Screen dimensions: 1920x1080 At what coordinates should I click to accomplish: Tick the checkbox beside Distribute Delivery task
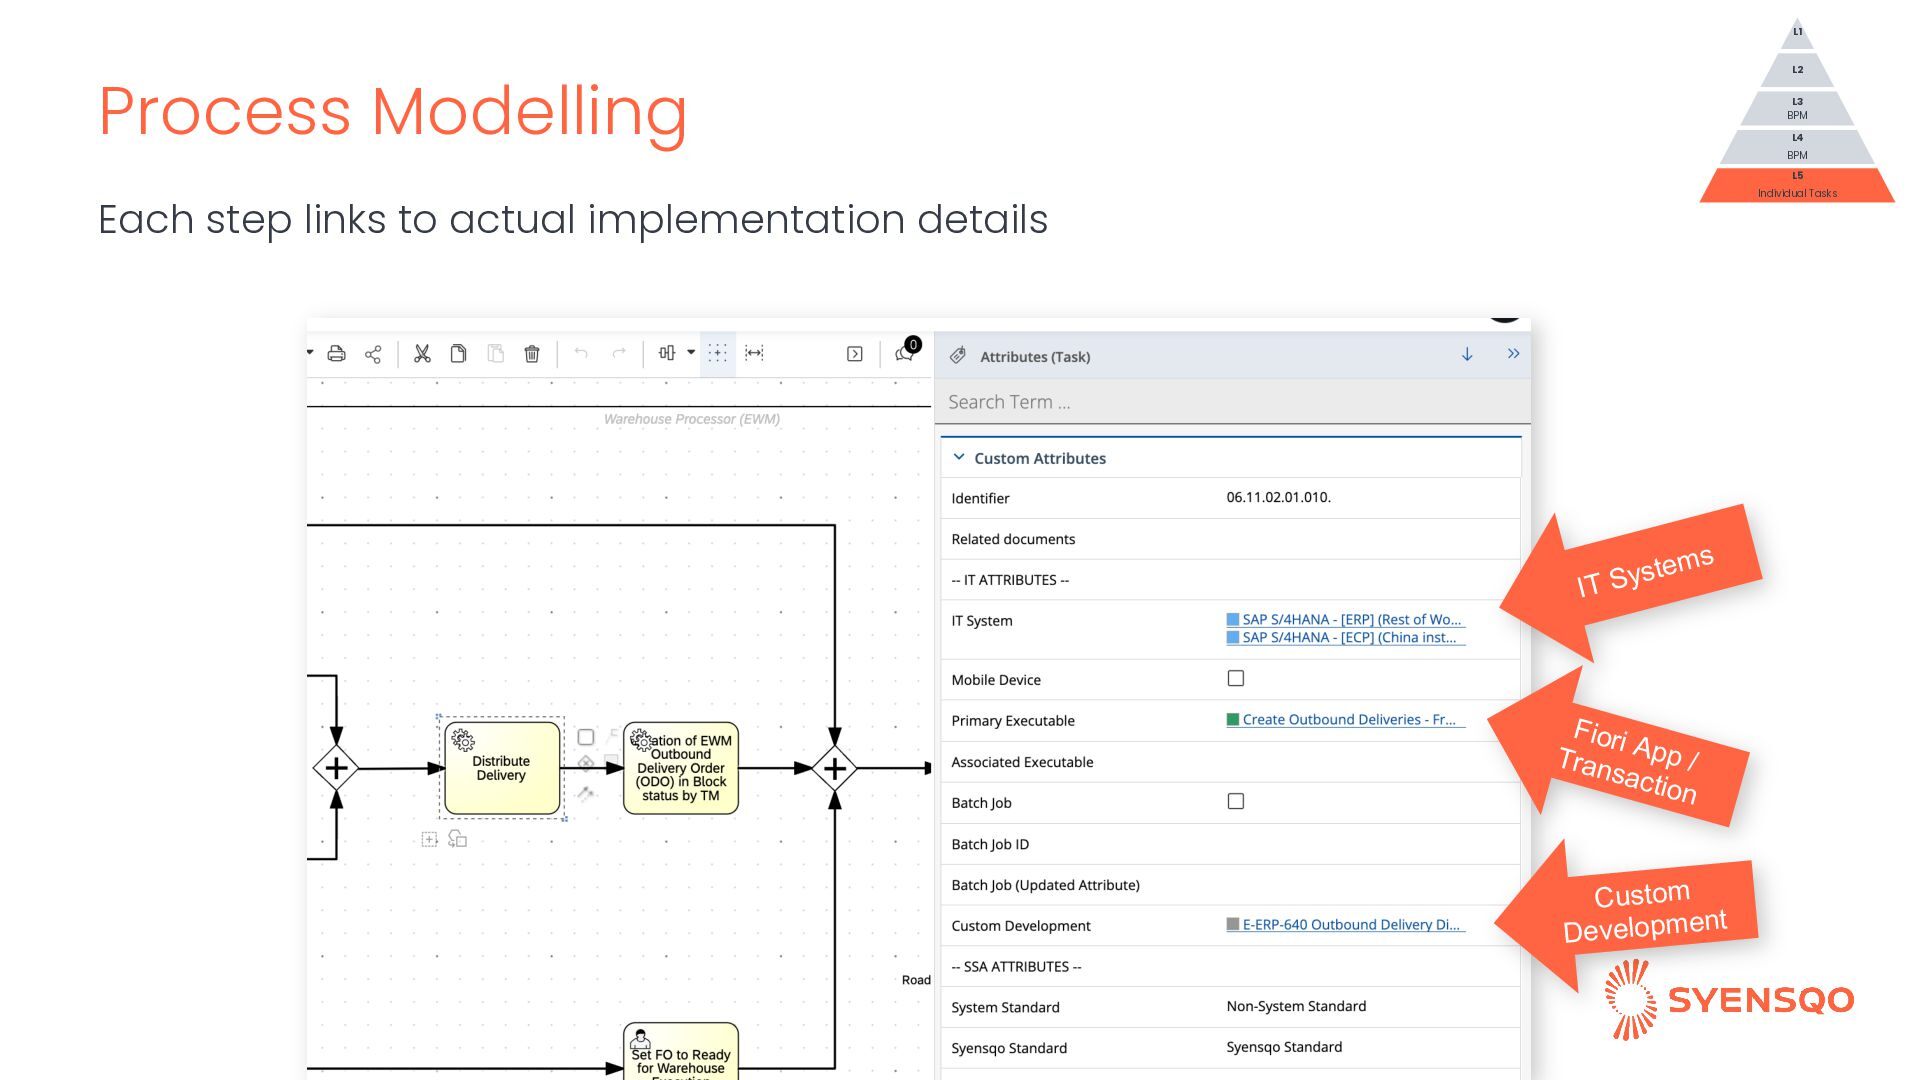click(x=586, y=737)
